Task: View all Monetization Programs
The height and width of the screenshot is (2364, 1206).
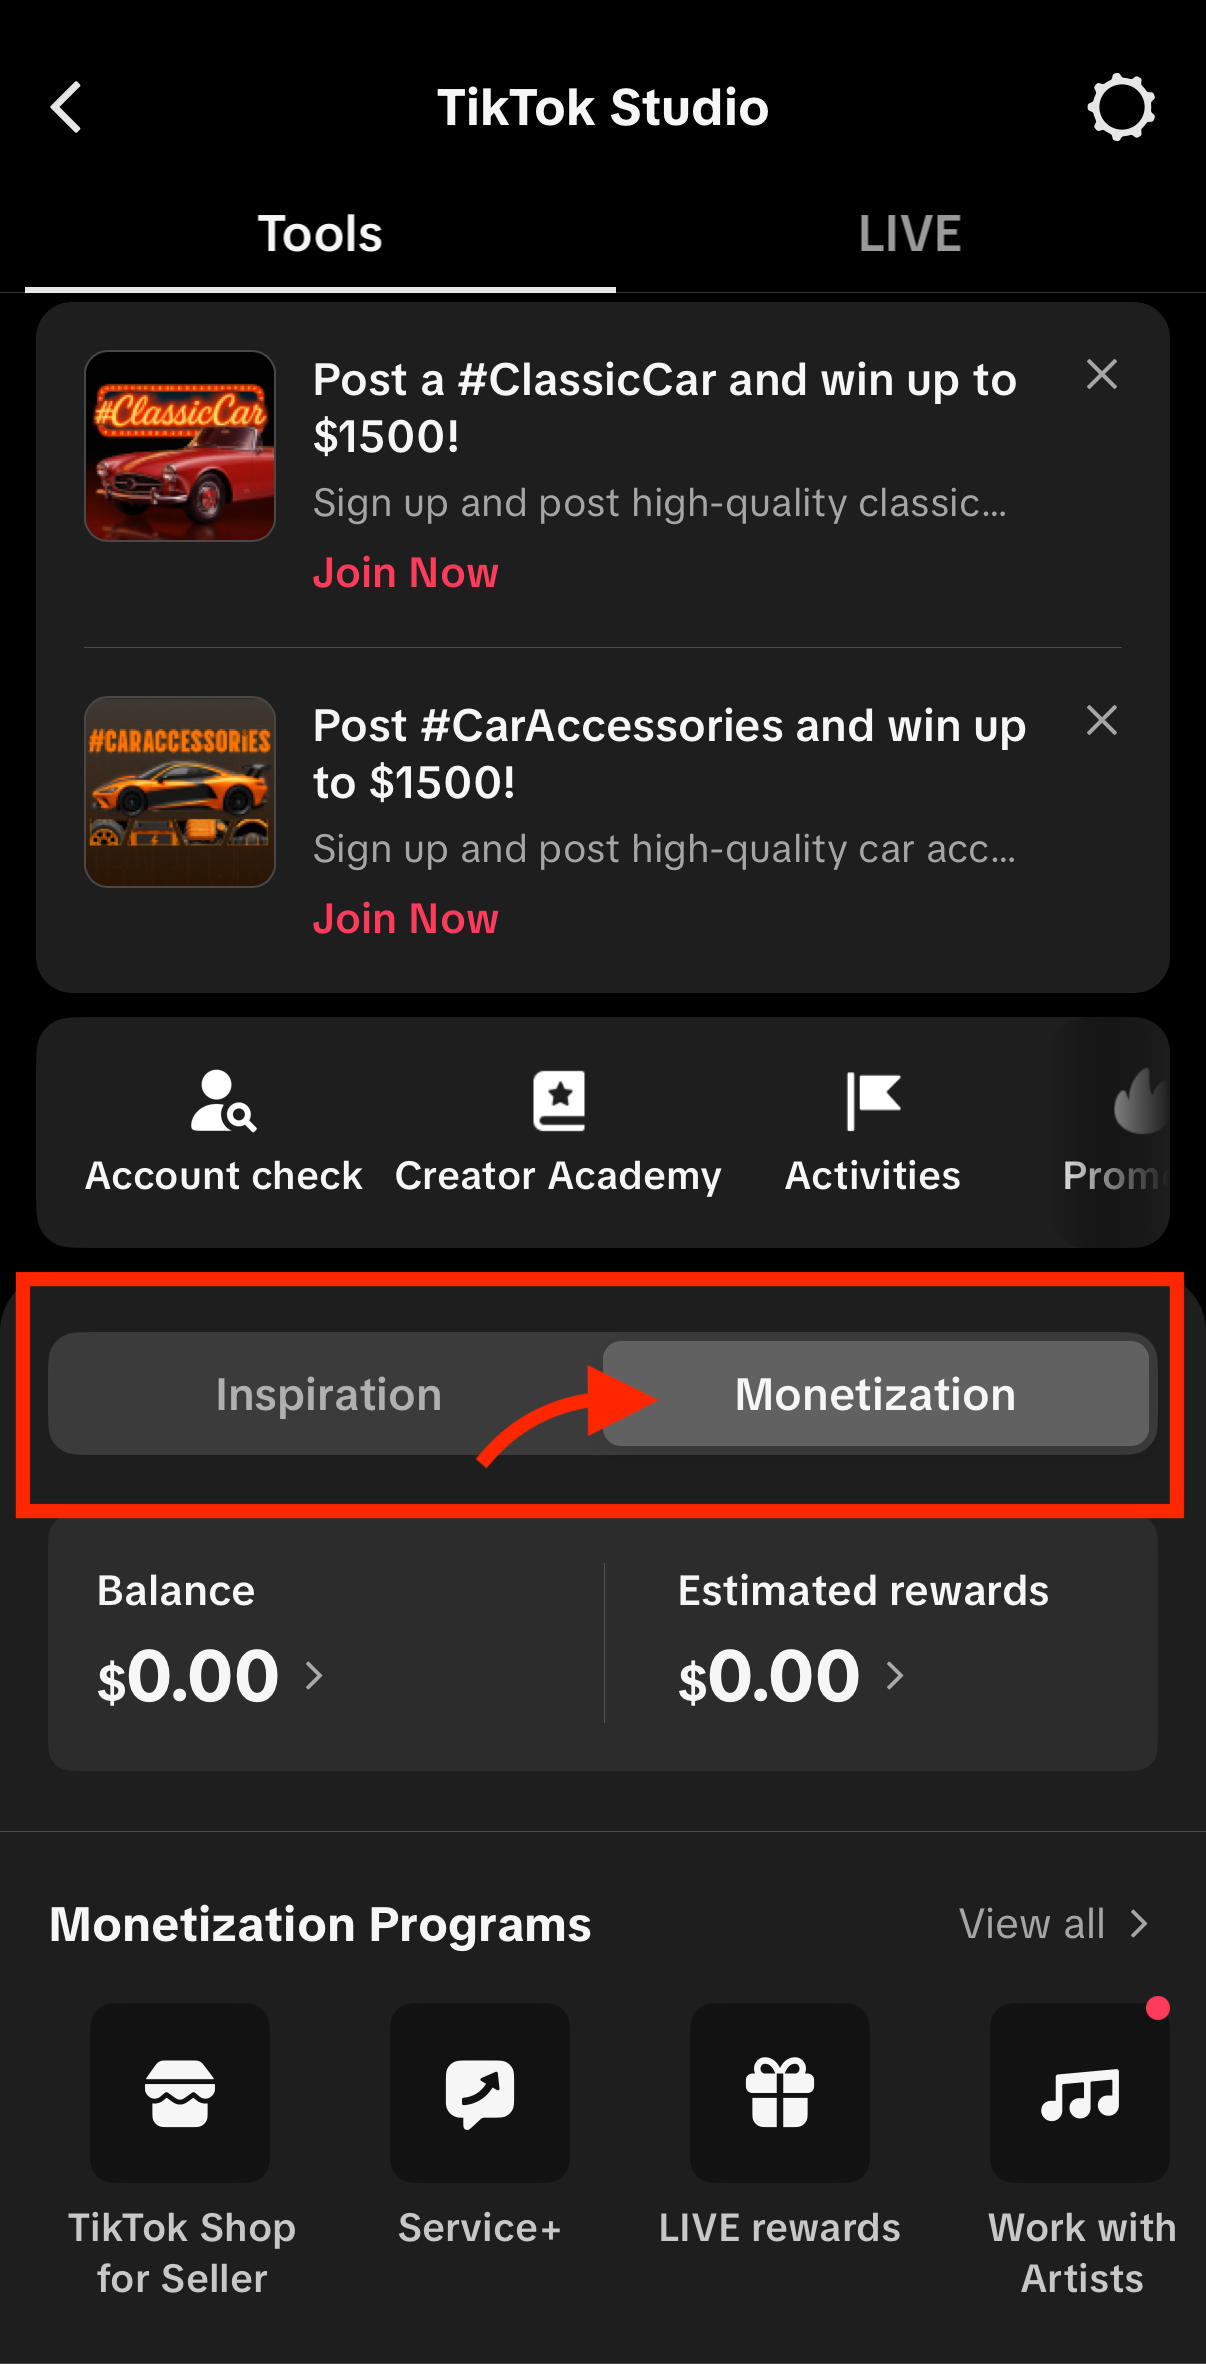Action: click(1053, 1924)
